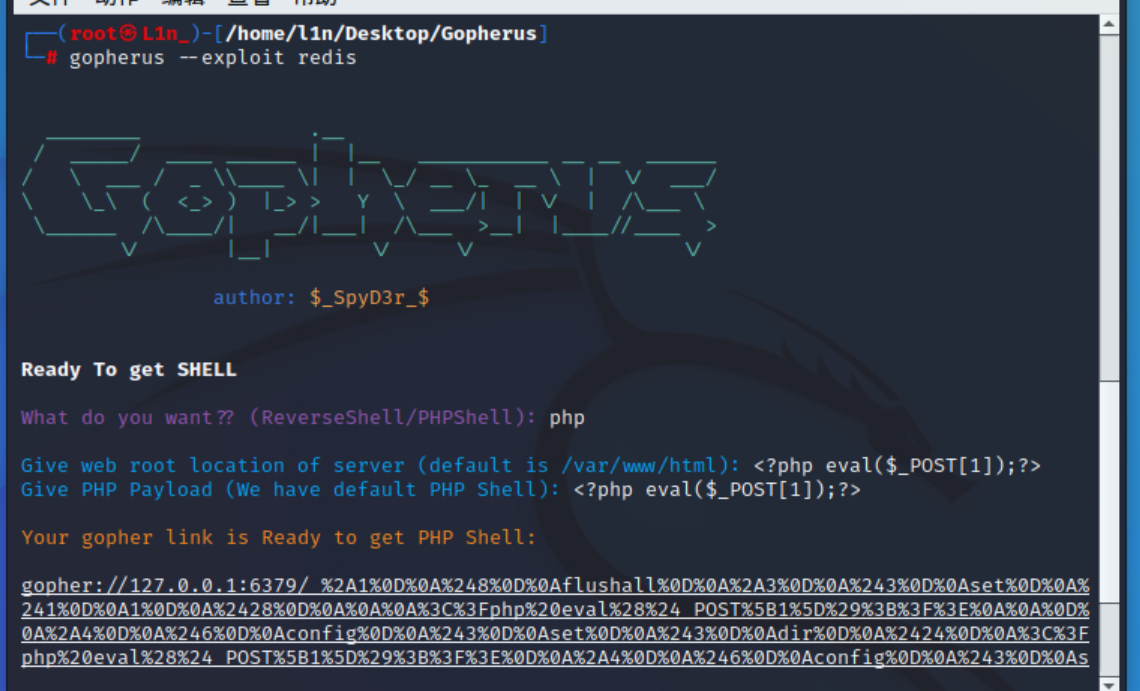
Task: Click "Your gopher link is Ready" line
Action: 278,538
